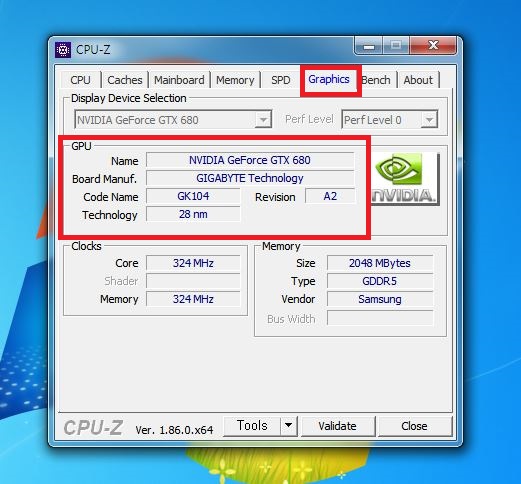Image resolution: width=521 pixels, height=484 pixels.
Task: Click the Memory clock 324 MHz value
Action: (193, 299)
